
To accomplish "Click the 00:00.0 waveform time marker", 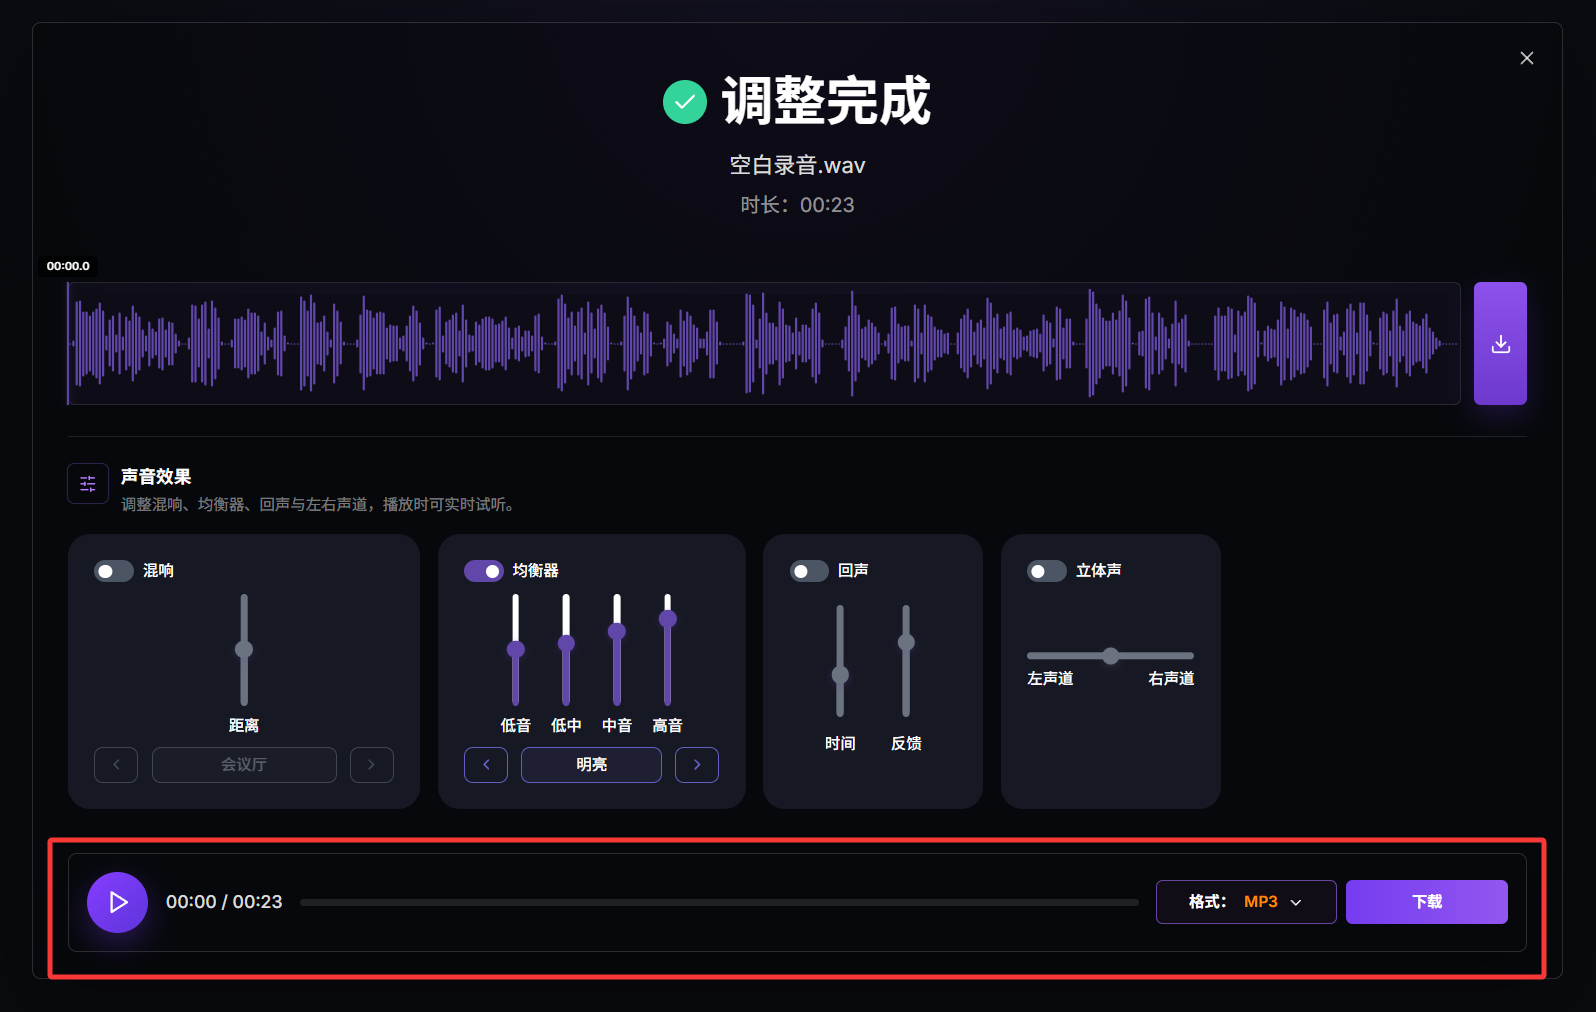I will point(68,266).
